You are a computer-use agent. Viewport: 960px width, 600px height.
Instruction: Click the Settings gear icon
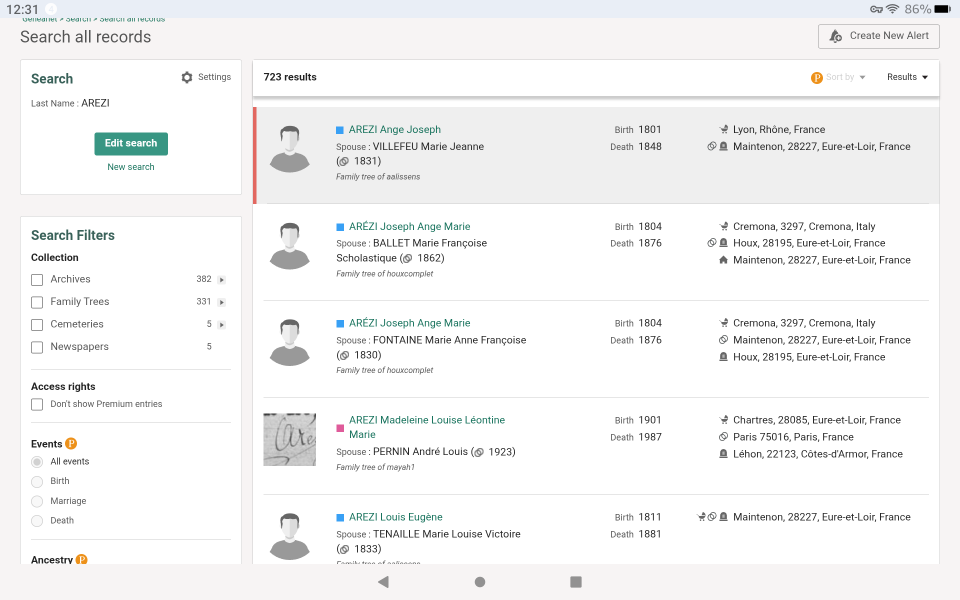click(x=187, y=78)
